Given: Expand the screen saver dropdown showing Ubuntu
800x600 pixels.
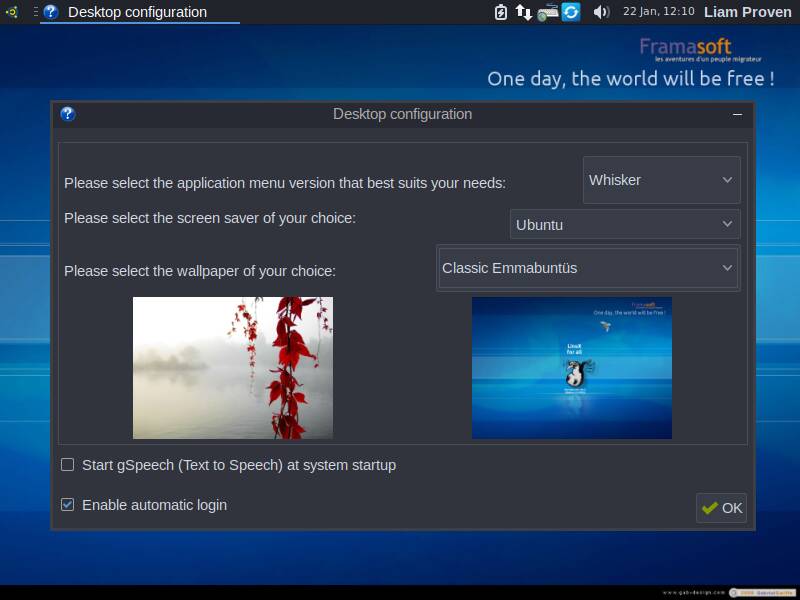Looking at the screenshot, I should [x=625, y=224].
